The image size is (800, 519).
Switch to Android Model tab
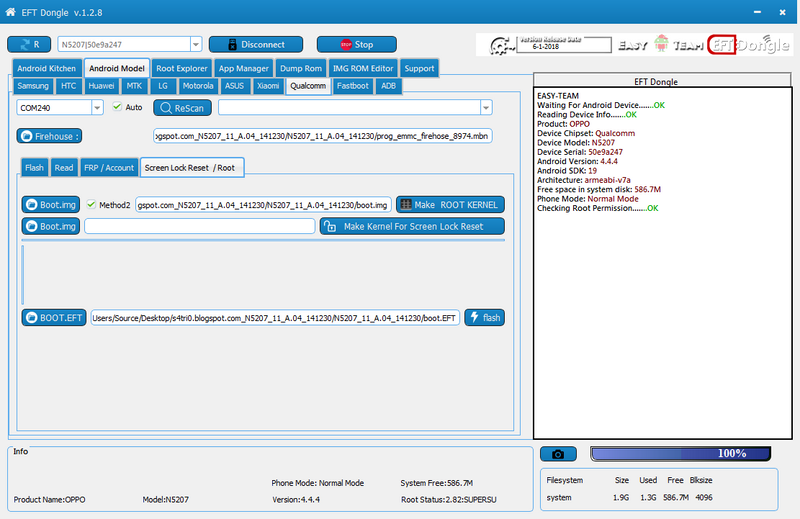(117, 68)
